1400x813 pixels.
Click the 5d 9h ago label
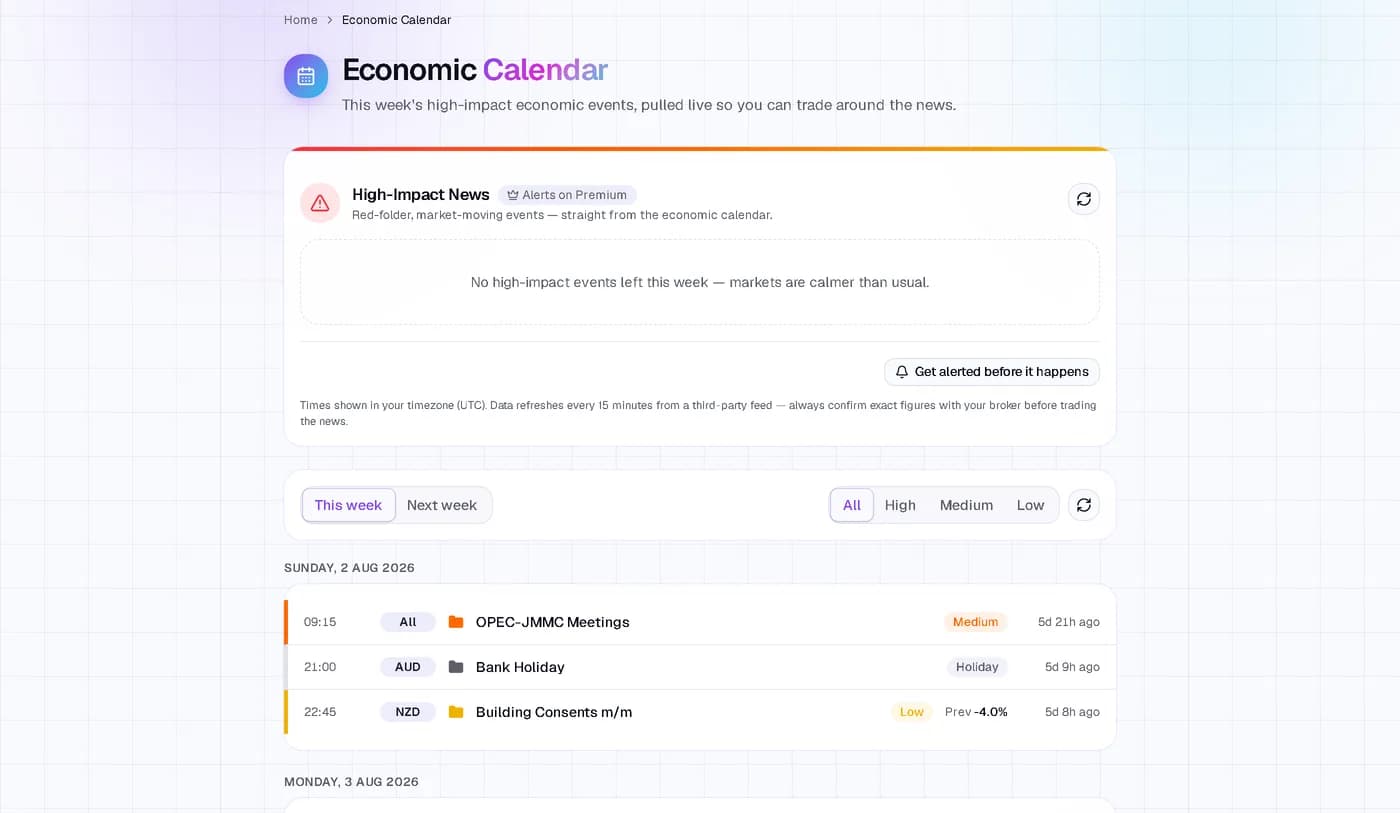(1072, 667)
